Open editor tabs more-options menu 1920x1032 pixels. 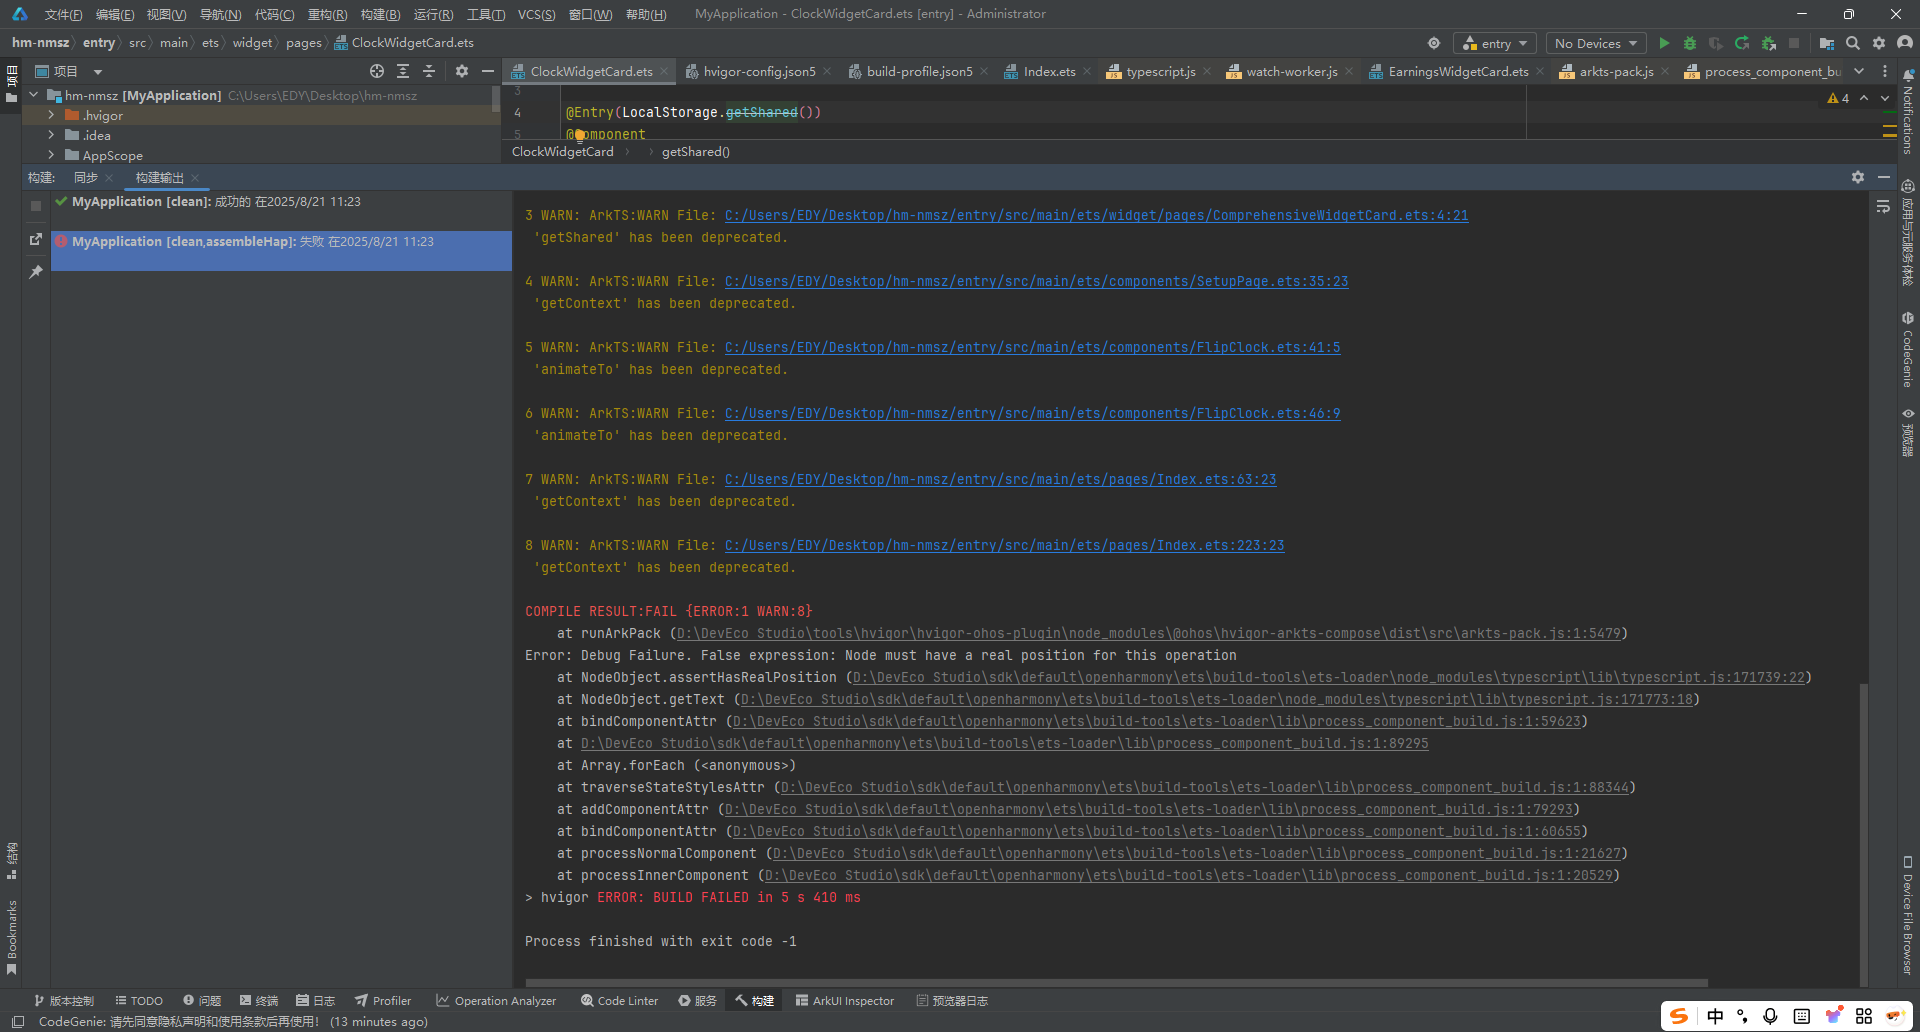tap(1885, 71)
